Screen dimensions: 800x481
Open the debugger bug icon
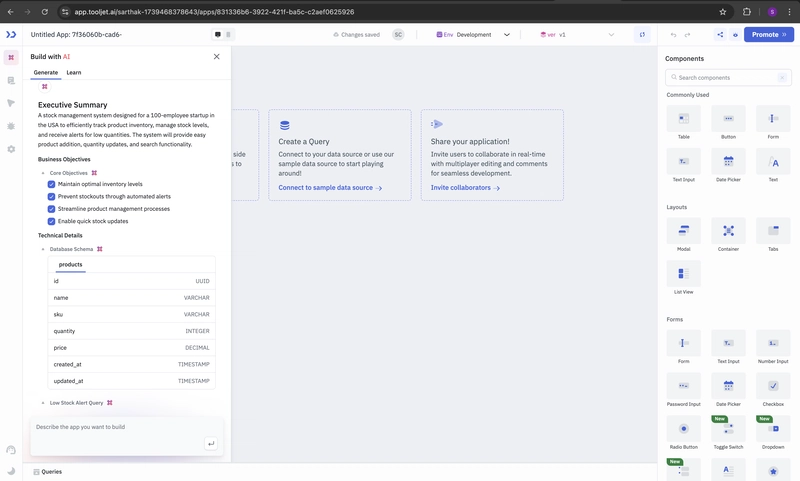coord(11,126)
